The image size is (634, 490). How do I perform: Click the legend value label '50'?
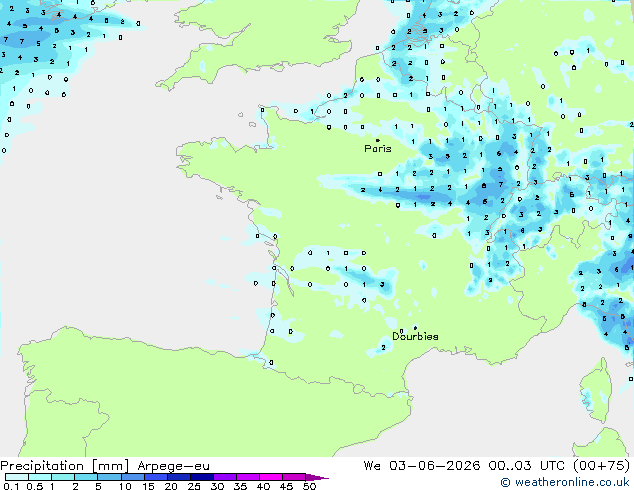(x=309, y=486)
